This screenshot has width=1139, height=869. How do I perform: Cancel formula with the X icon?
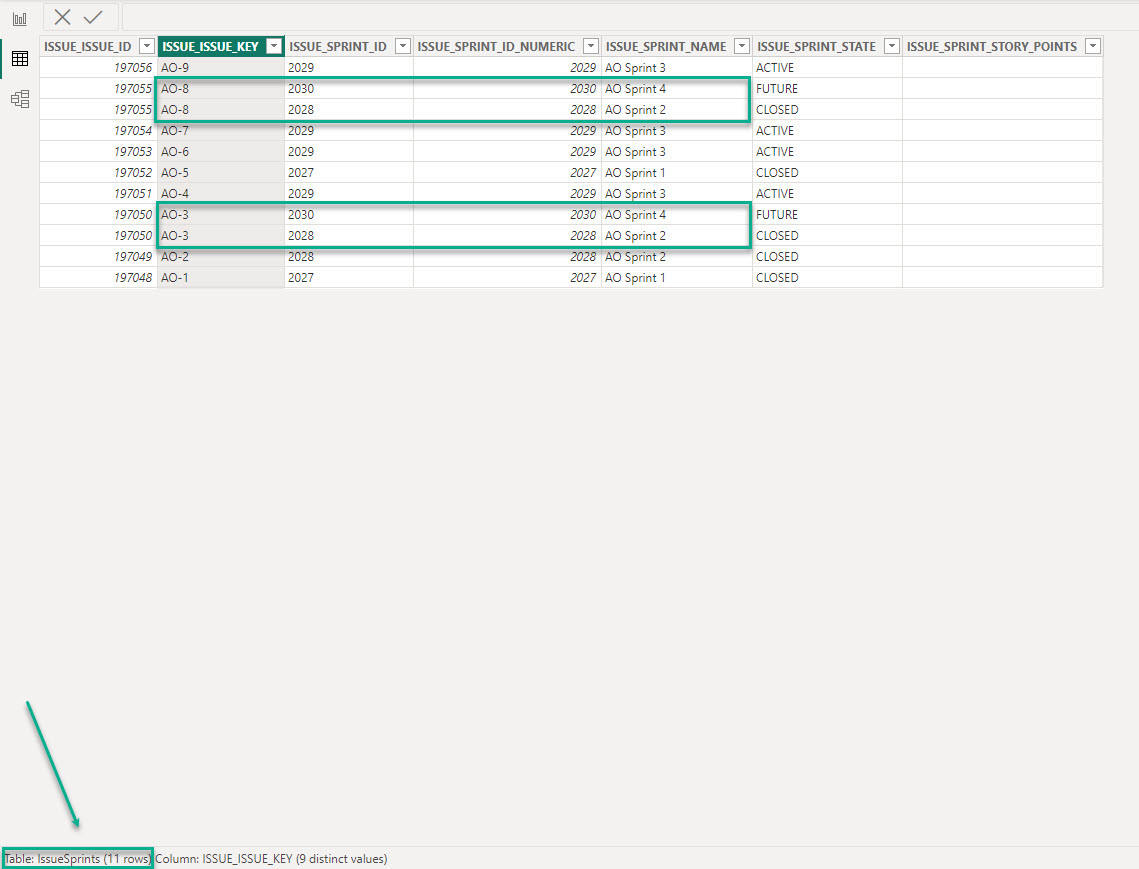point(63,17)
